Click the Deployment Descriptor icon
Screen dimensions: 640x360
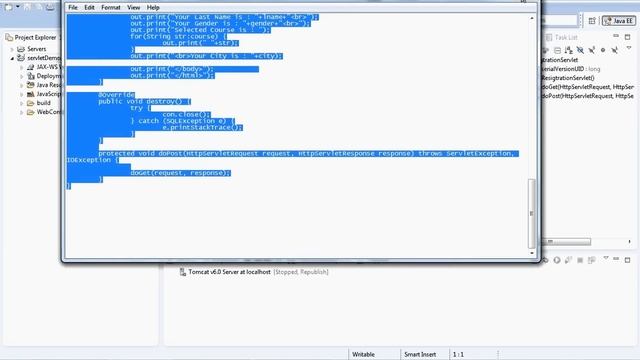tap(31, 76)
